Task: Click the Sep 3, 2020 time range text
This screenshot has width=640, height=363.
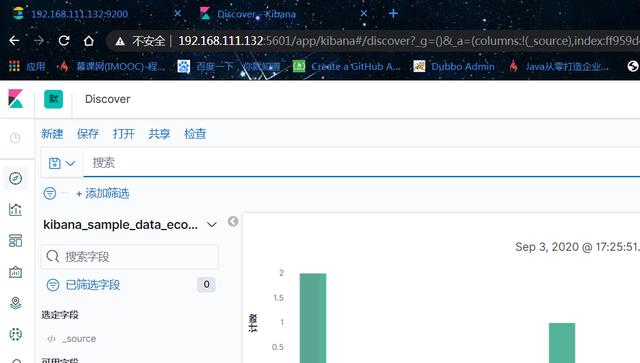Action: (578, 247)
